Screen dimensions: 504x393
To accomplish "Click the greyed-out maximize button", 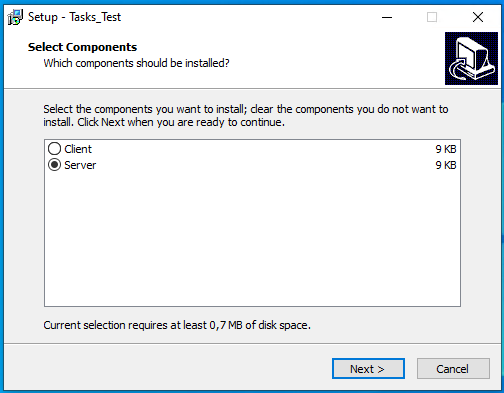I will pyautogui.click(x=432, y=17).
